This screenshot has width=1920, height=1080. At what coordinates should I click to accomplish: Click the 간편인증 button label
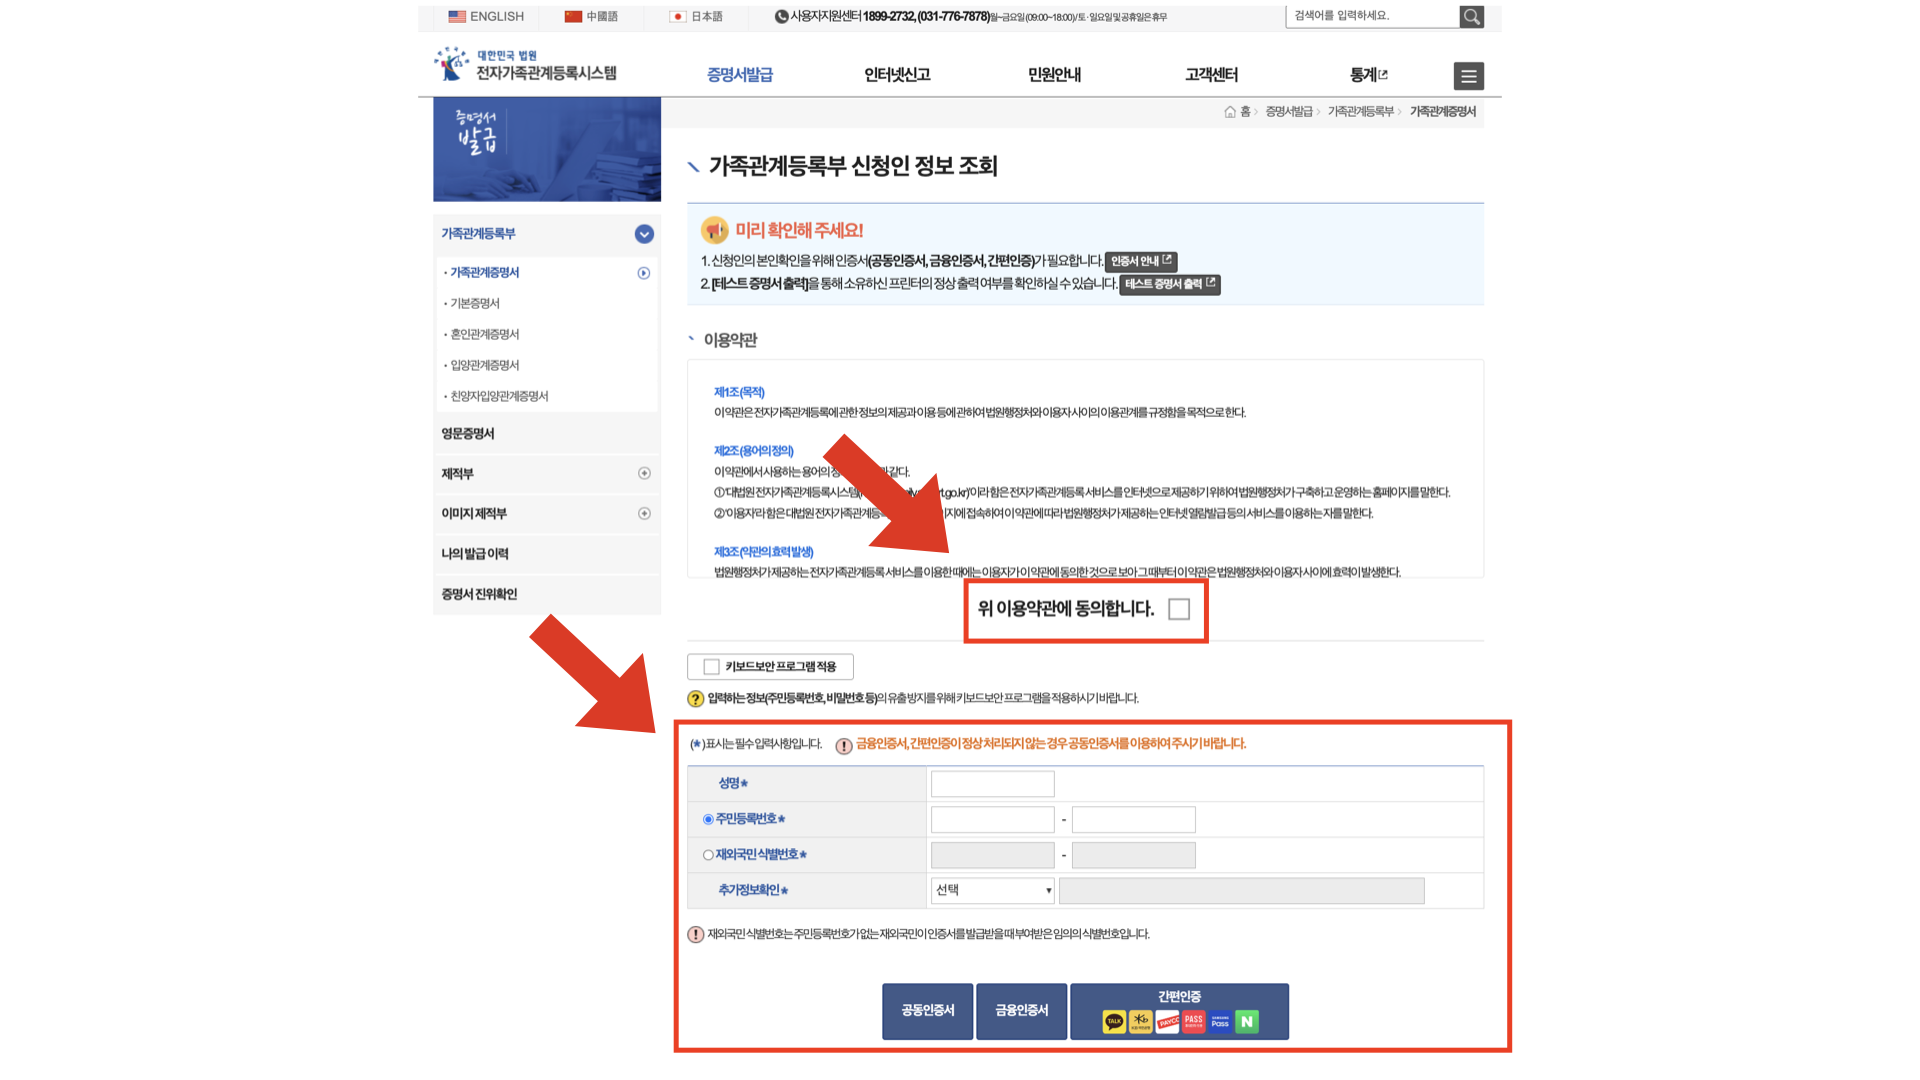point(1179,997)
